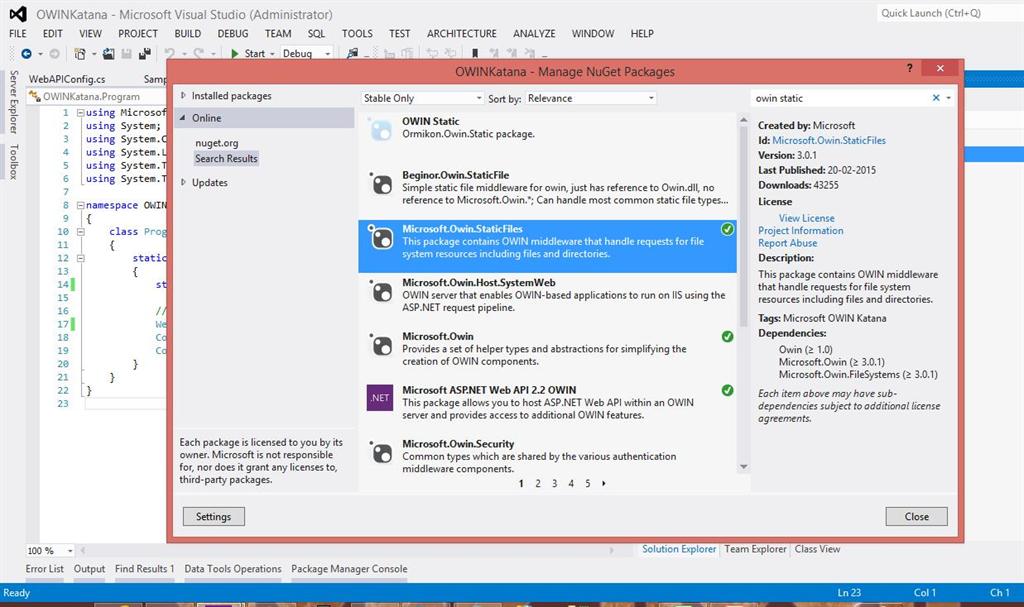Click the Microsoft.Owin.Host.SystemWeb package icon
The image size is (1024, 607).
tap(381, 291)
